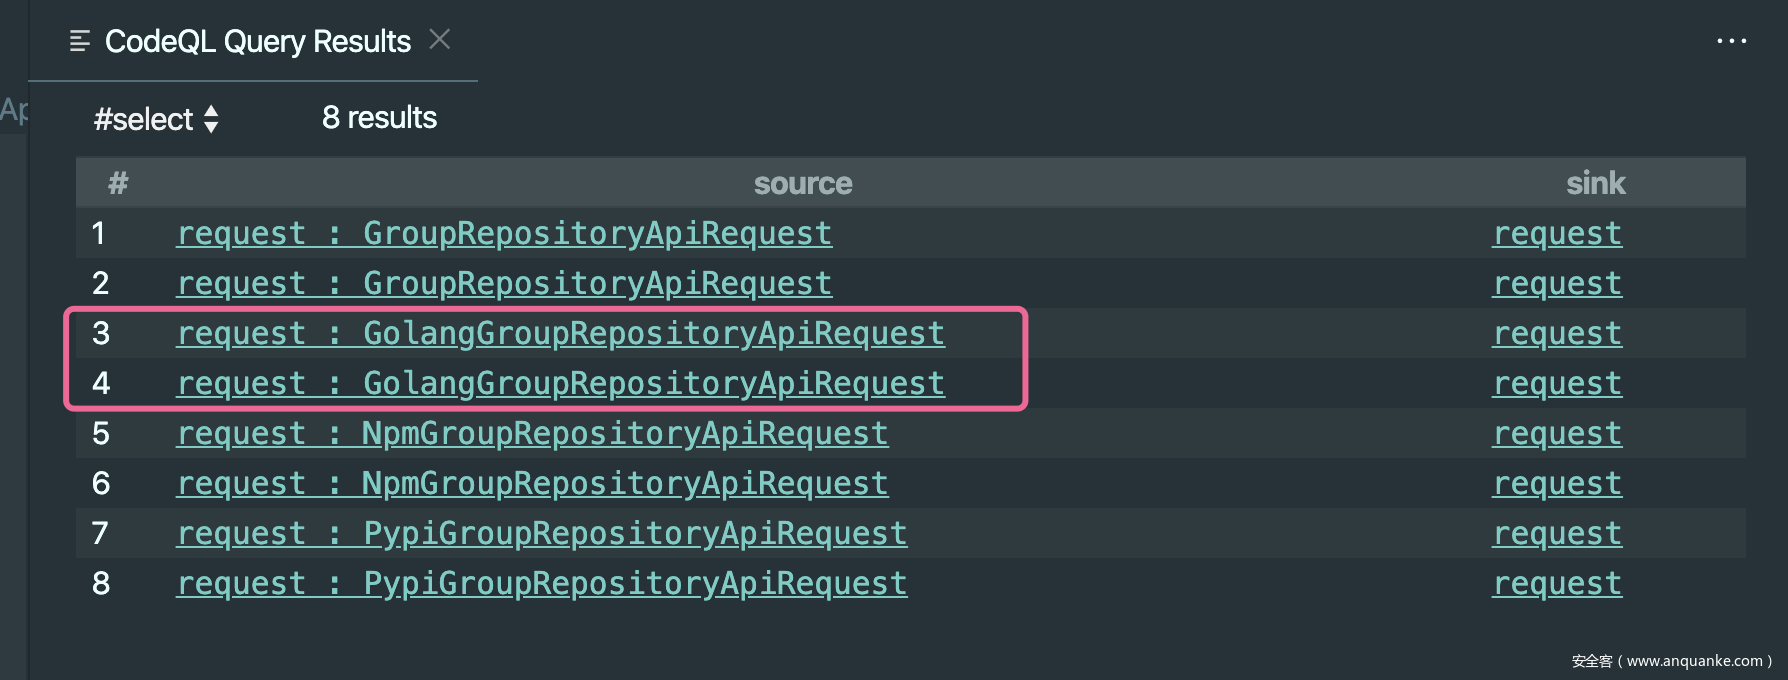The width and height of the screenshot is (1788, 680).
Task: Click the sink request link in row 3
Action: click(x=1557, y=333)
